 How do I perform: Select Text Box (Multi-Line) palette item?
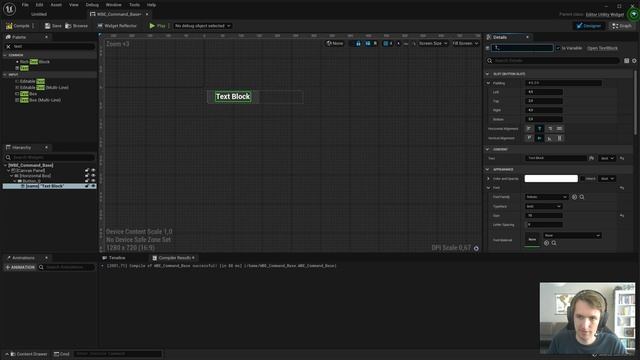click(38, 100)
